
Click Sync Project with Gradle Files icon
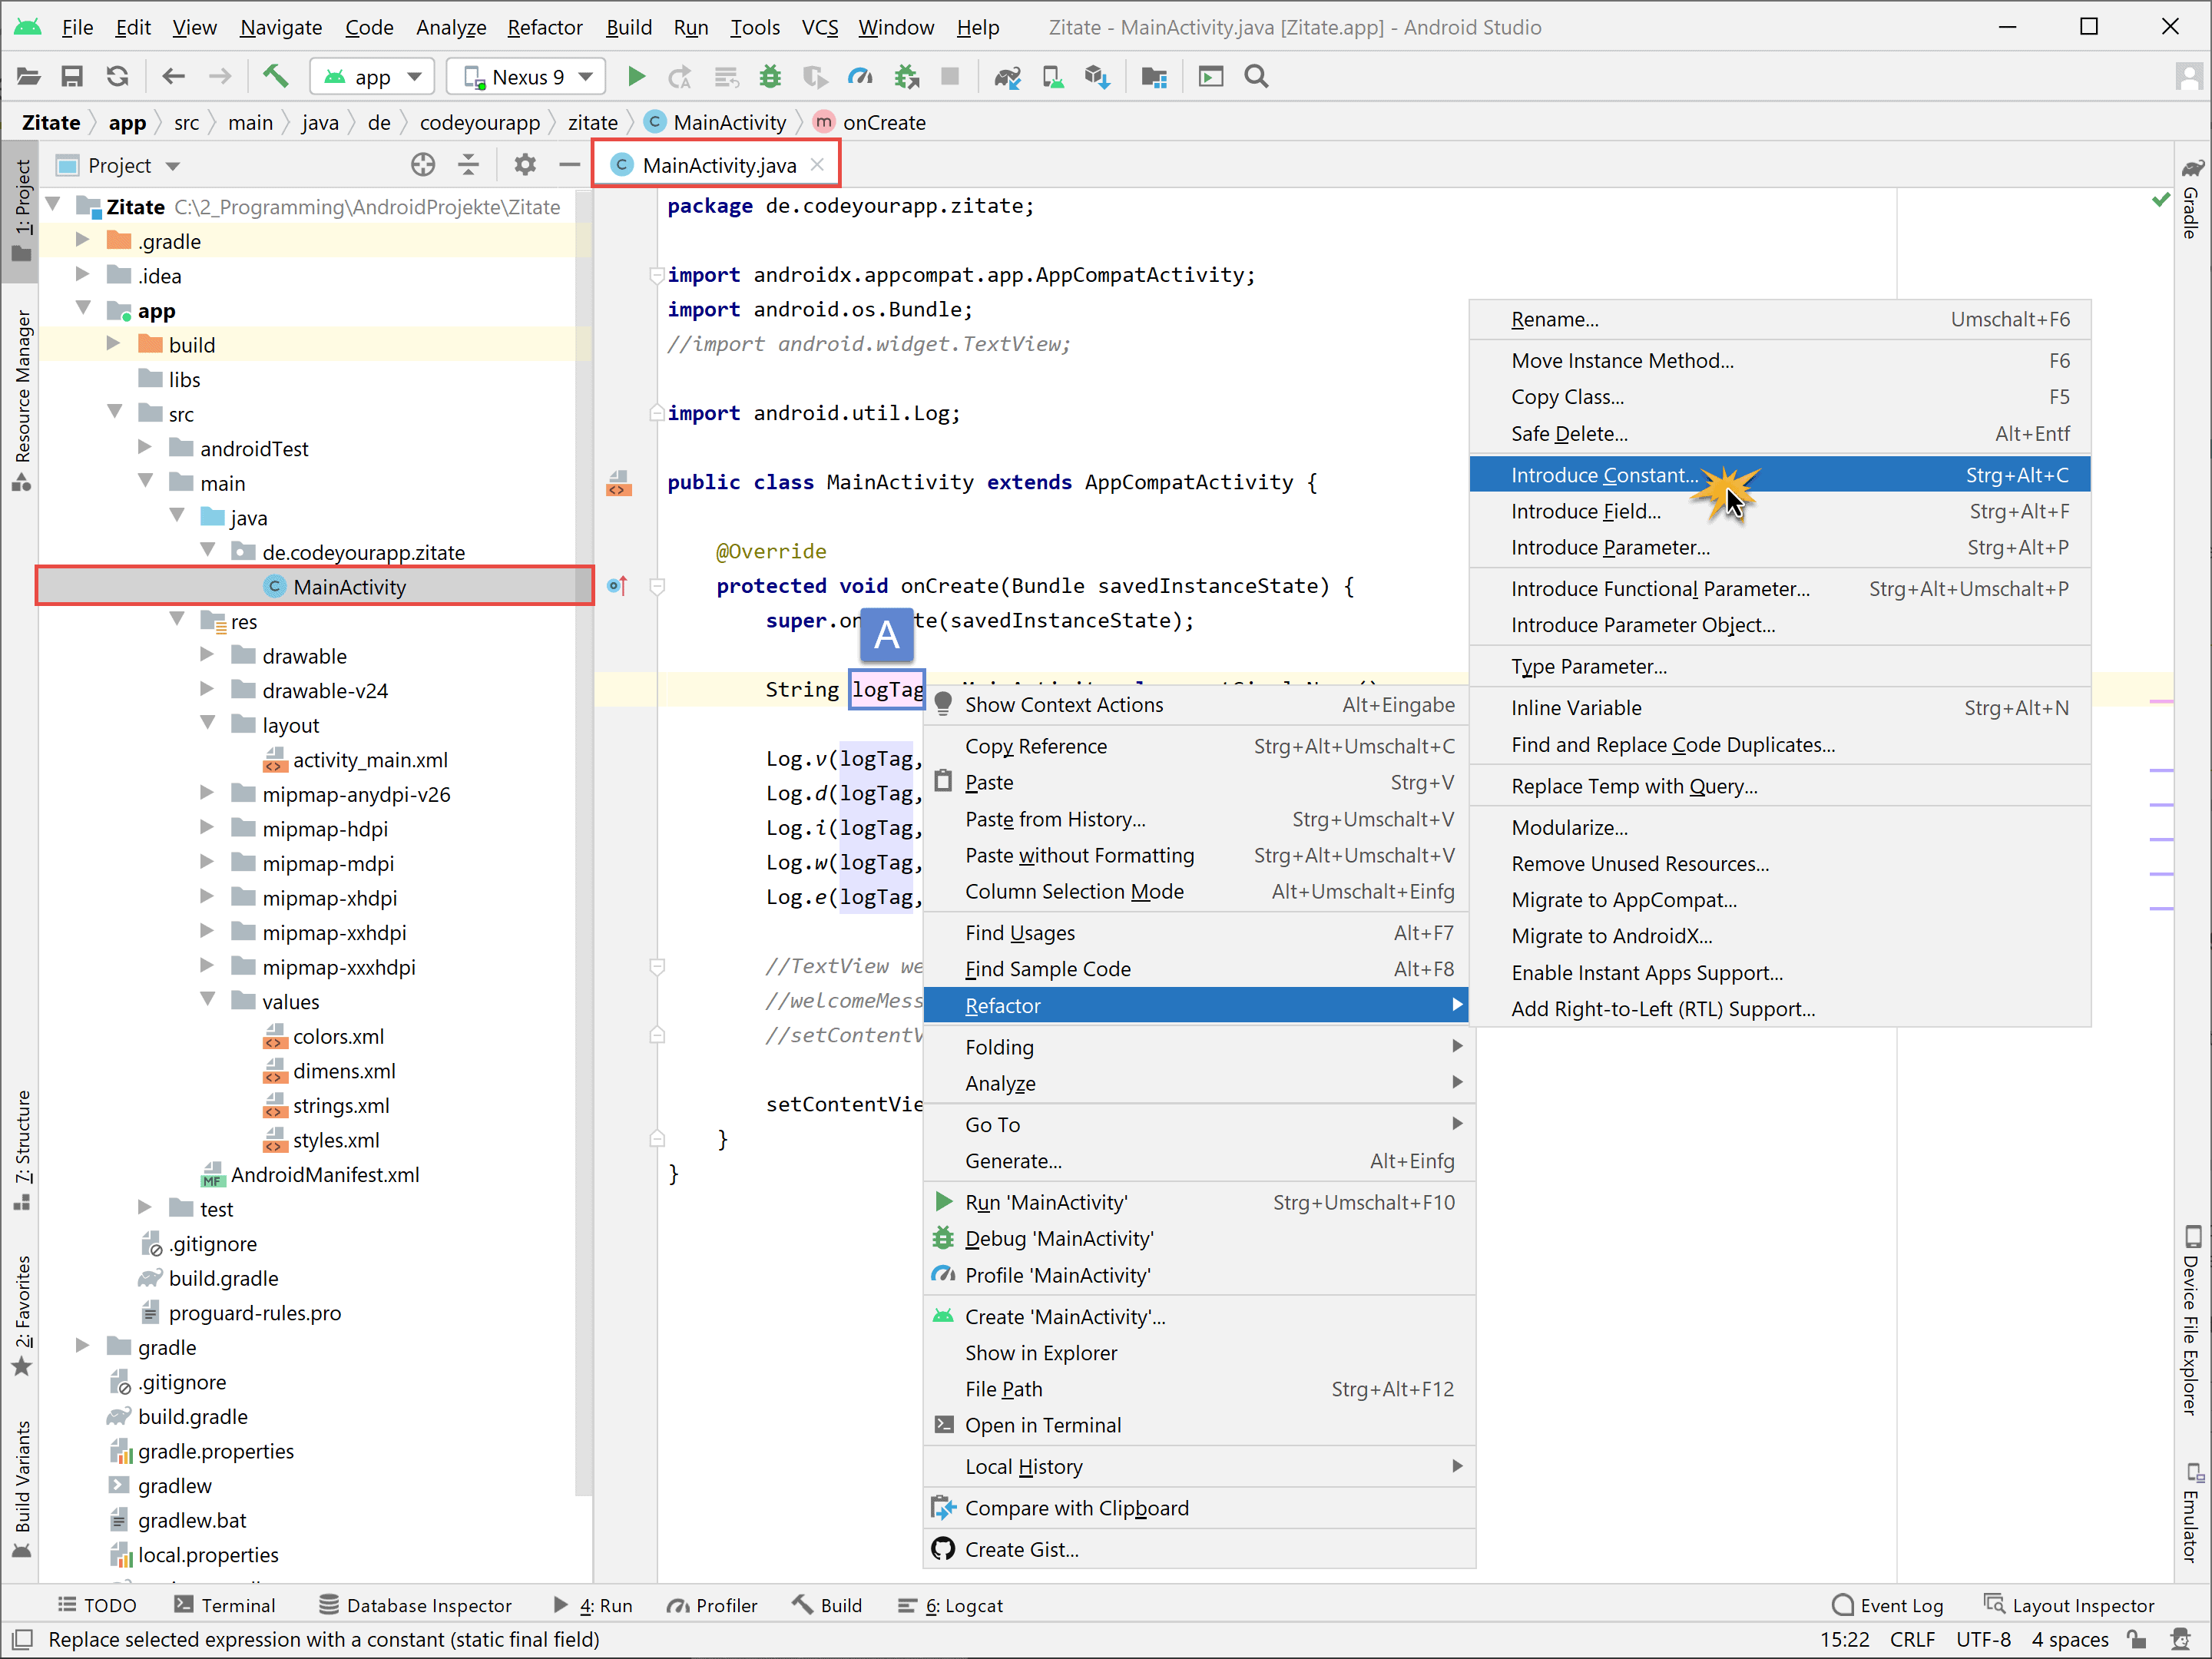(x=1007, y=77)
